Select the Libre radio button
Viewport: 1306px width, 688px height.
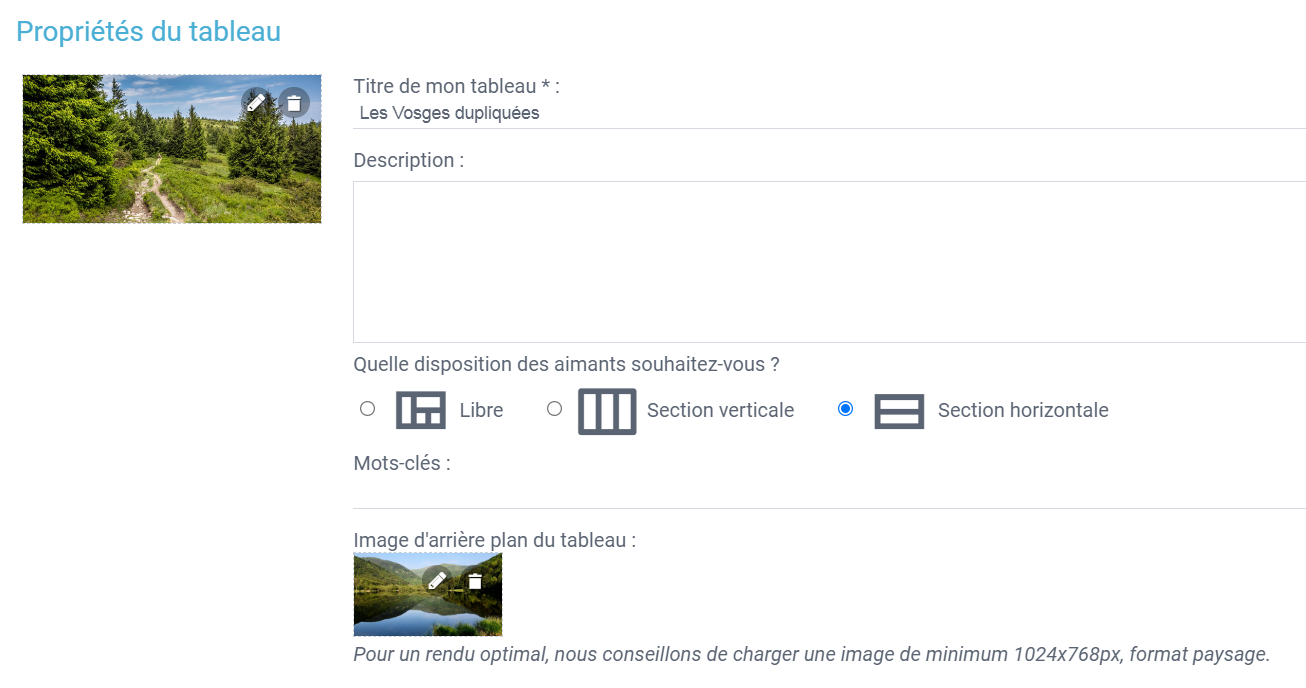(x=367, y=409)
